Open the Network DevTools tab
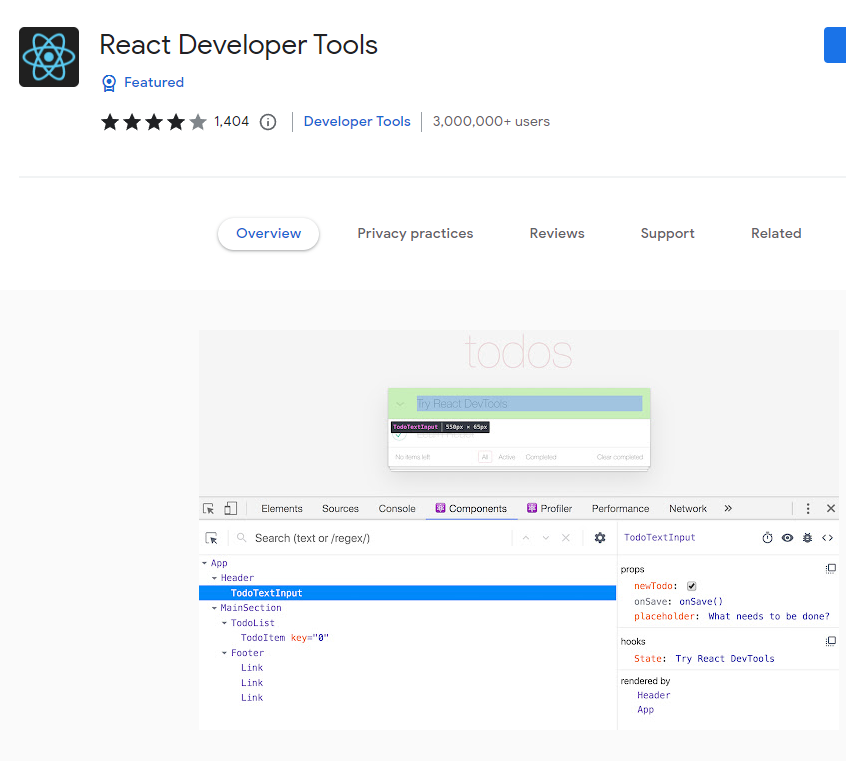The width and height of the screenshot is (846, 761). pos(687,508)
